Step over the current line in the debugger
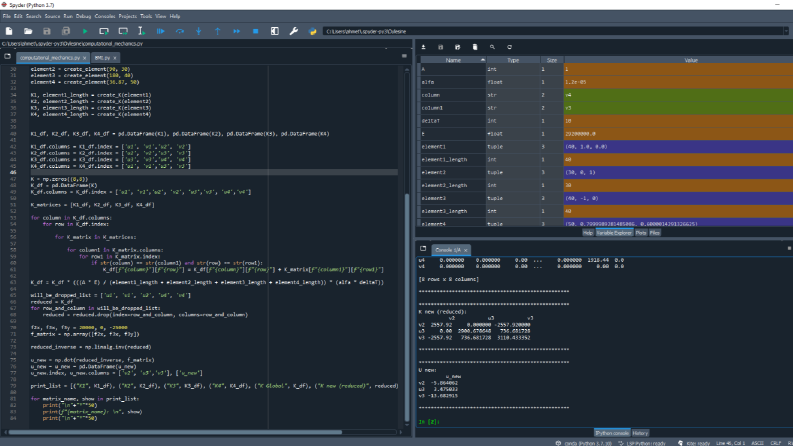The width and height of the screenshot is (793, 446). point(180,31)
